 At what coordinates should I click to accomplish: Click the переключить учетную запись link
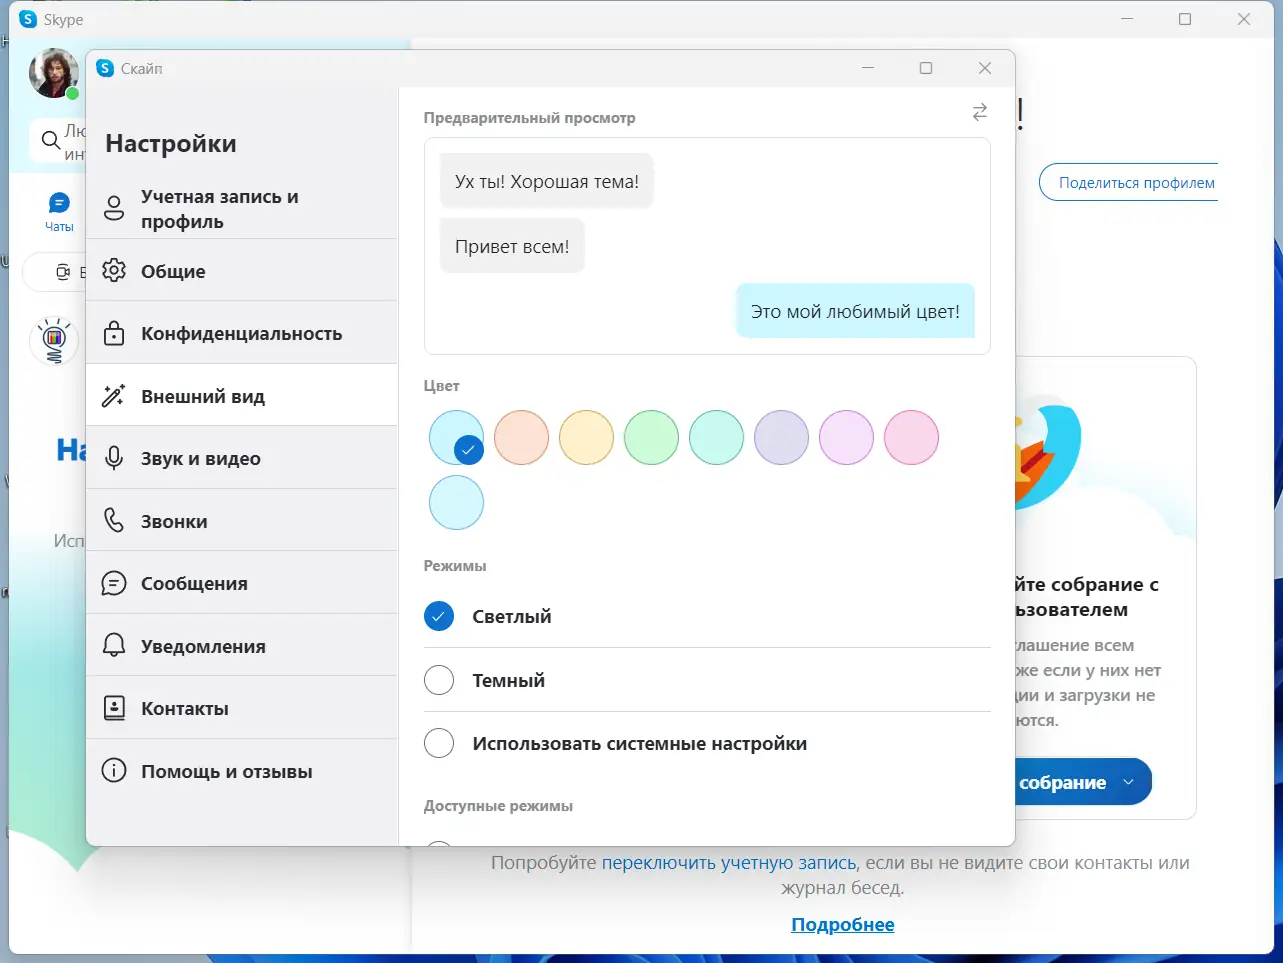(x=729, y=862)
